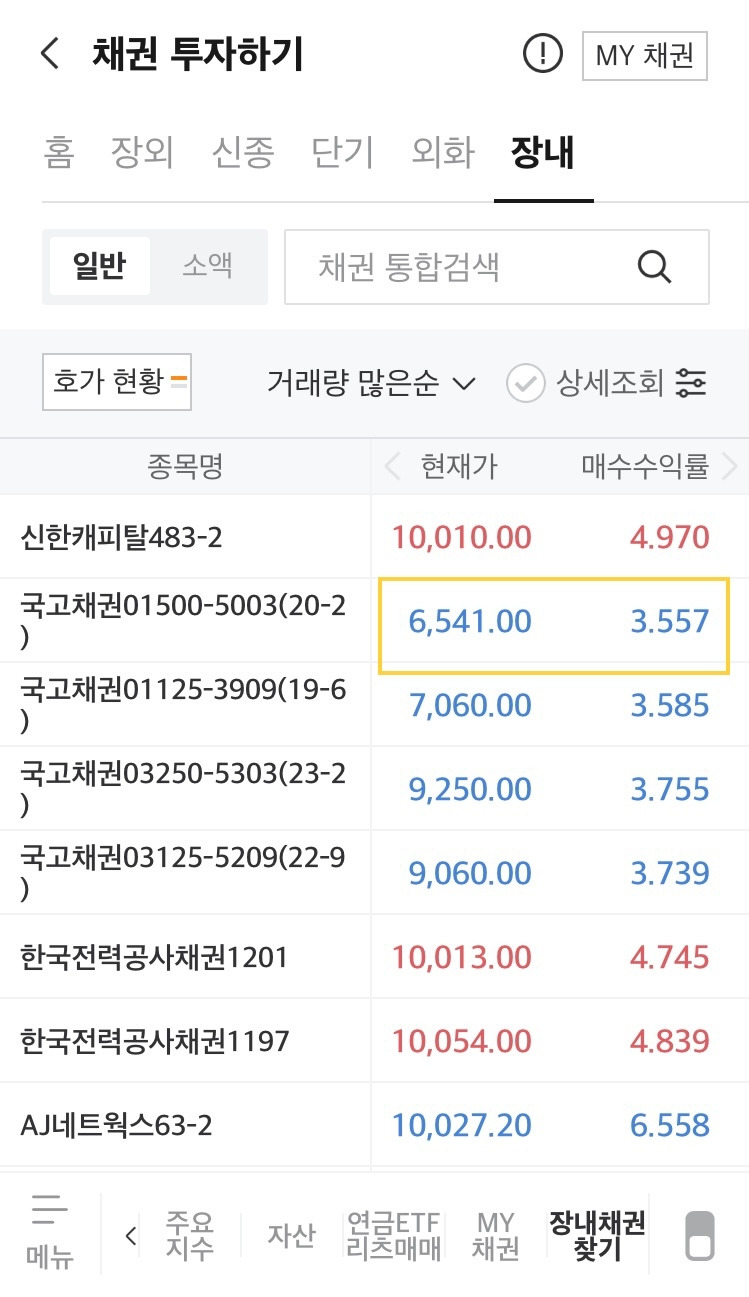The image size is (749, 1297).
Task: Expand the 거래량 많은순 sort dropdown
Action: click(x=370, y=383)
